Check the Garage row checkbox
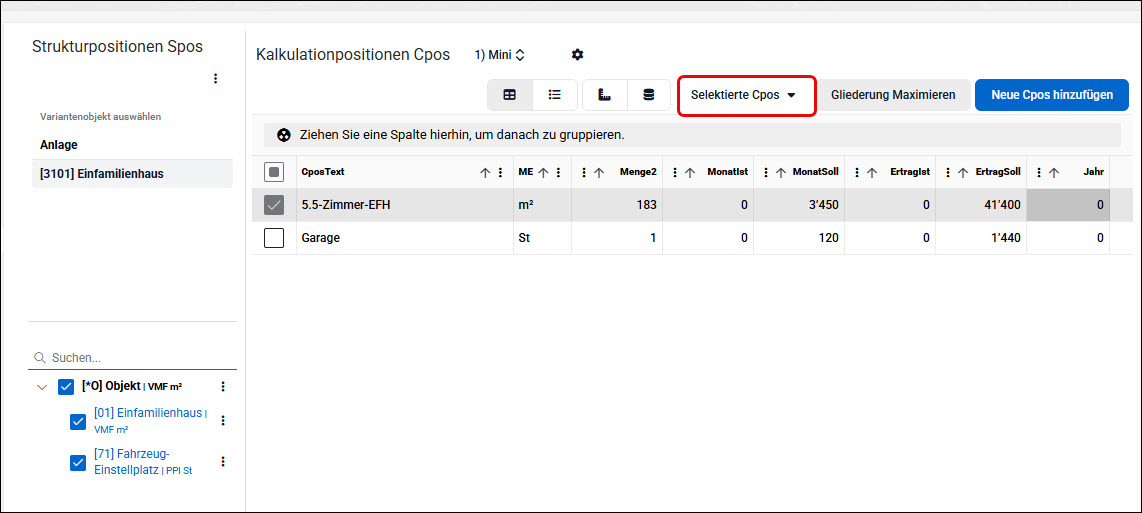 [x=274, y=238]
